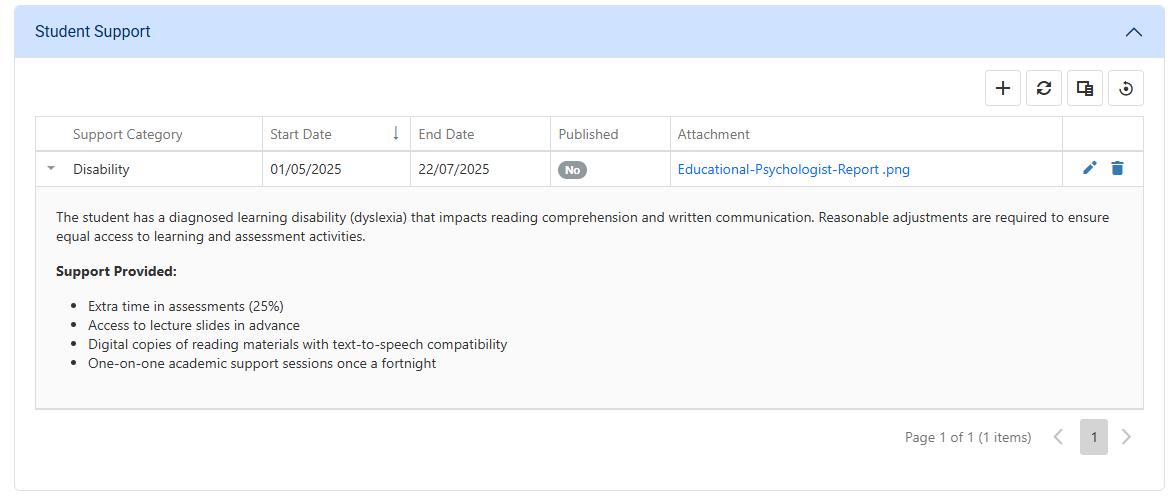Select page 1 in pagination
Image resolution: width=1171 pixels, height=497 pixels.
[x=1094, y=437]
